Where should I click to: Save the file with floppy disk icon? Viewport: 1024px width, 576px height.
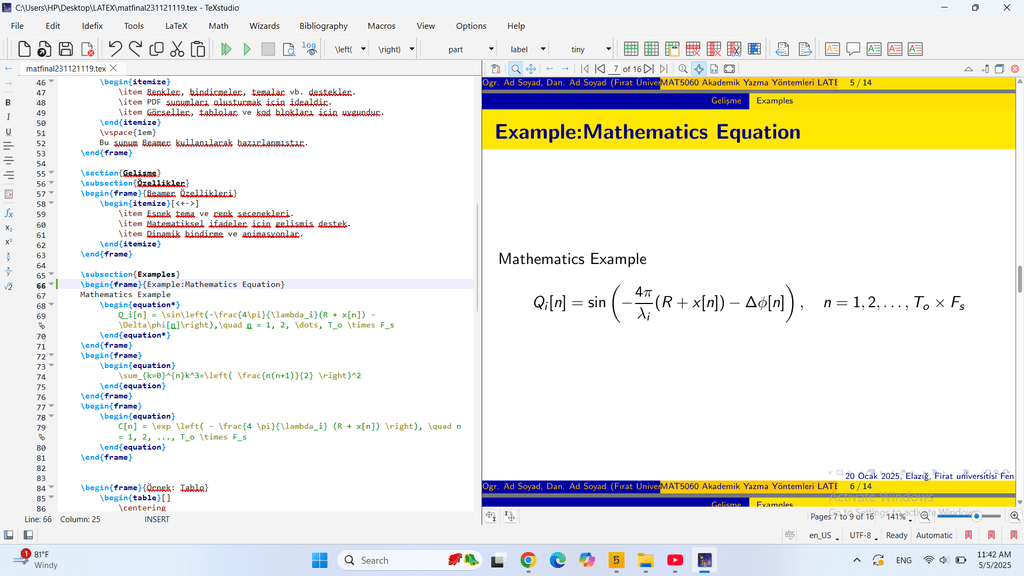pyautogui.click(x=65, y=49)
